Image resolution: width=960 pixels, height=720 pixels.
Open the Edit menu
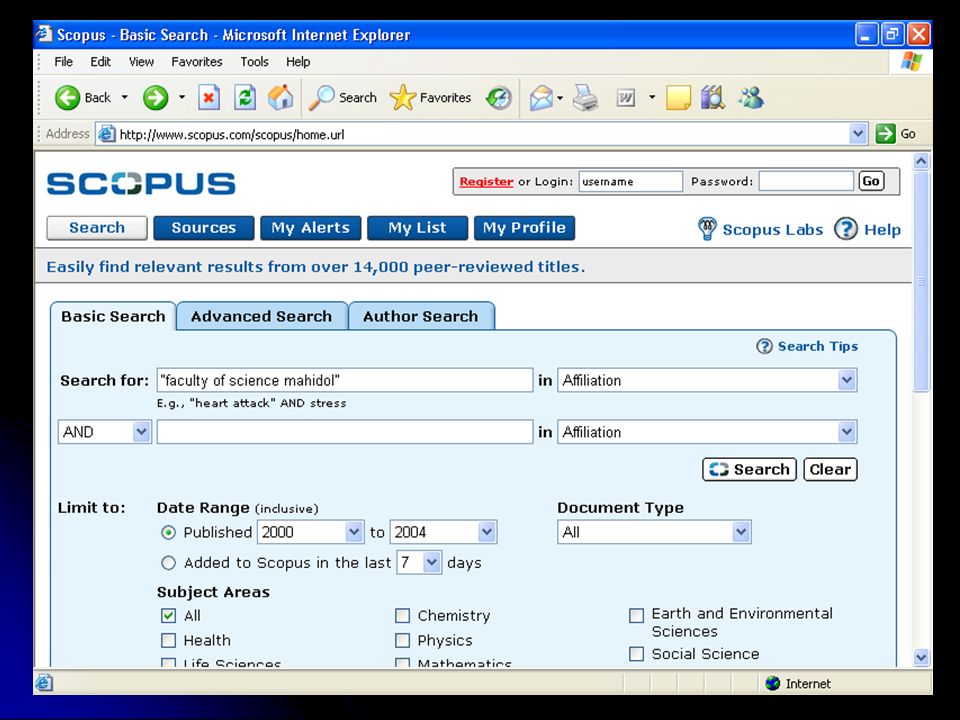coord(100,61)
